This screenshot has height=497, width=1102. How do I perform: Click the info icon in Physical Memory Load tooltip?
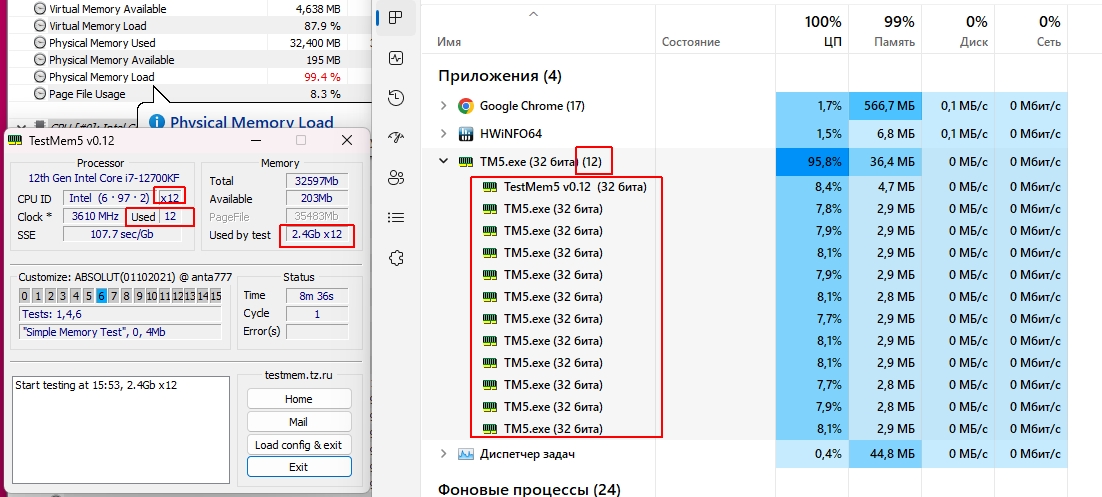157,123
